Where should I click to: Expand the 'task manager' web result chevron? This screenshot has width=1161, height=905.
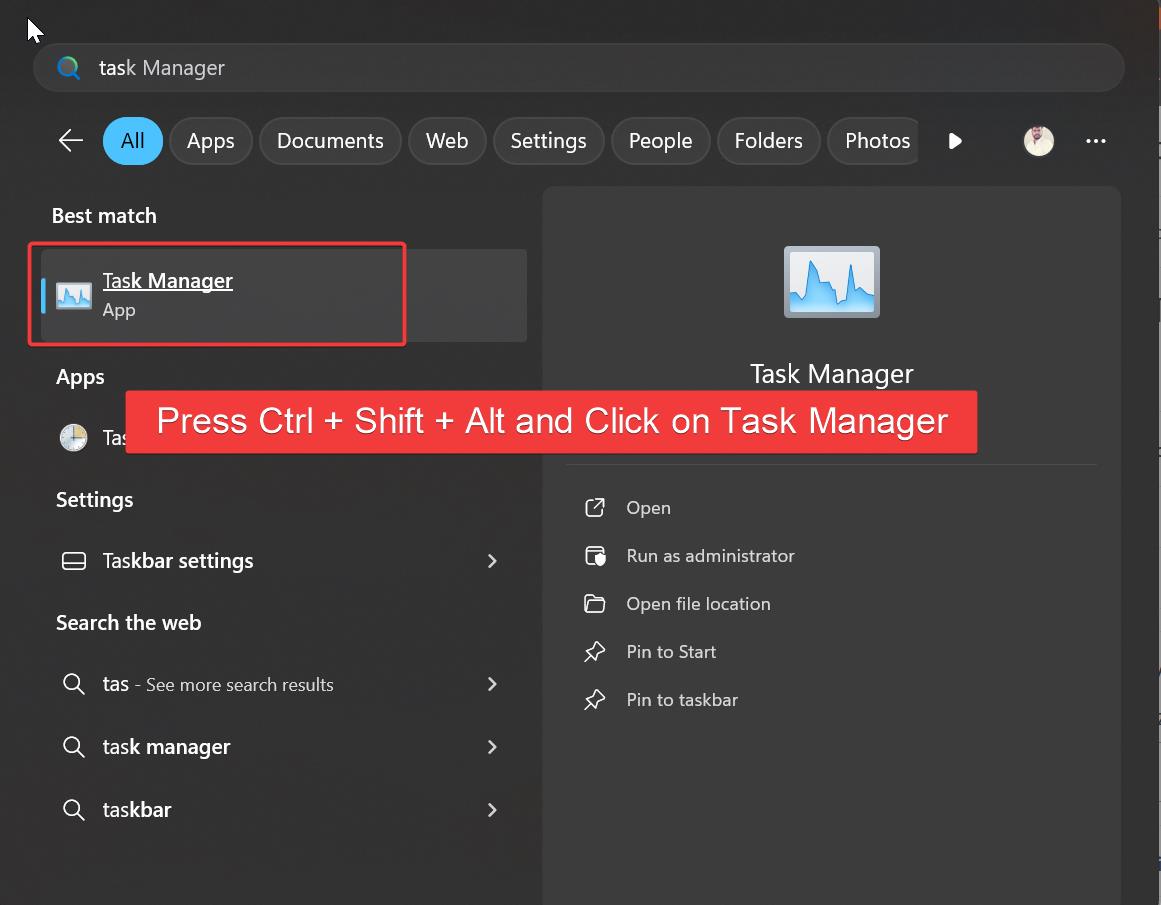click(492, 747)
